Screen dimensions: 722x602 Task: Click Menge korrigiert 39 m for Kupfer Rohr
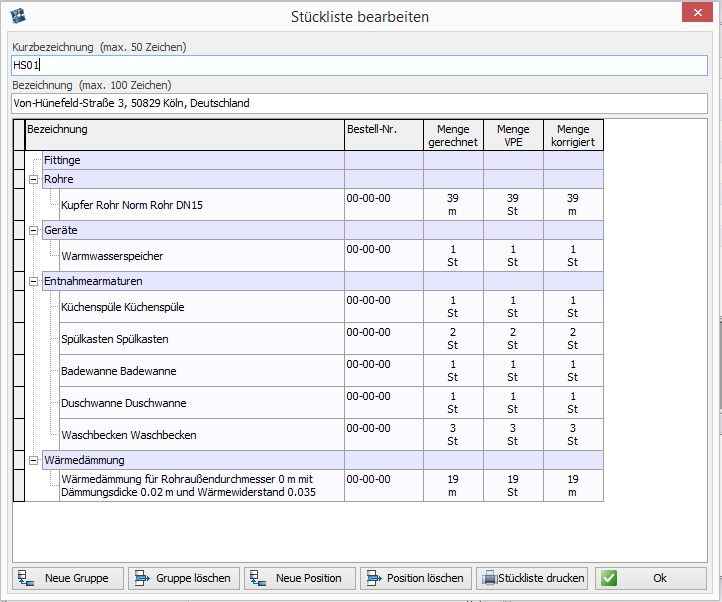(573, 205)
